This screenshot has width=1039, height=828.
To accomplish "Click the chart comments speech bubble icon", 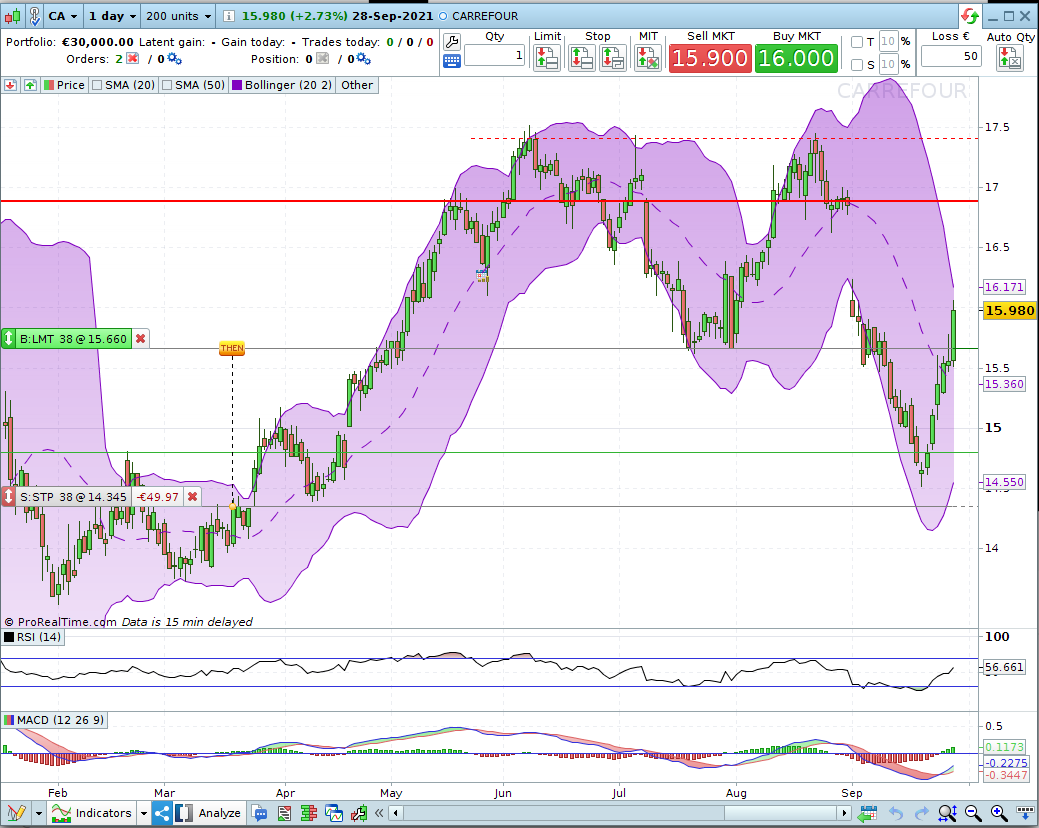I will pos(260,813).
